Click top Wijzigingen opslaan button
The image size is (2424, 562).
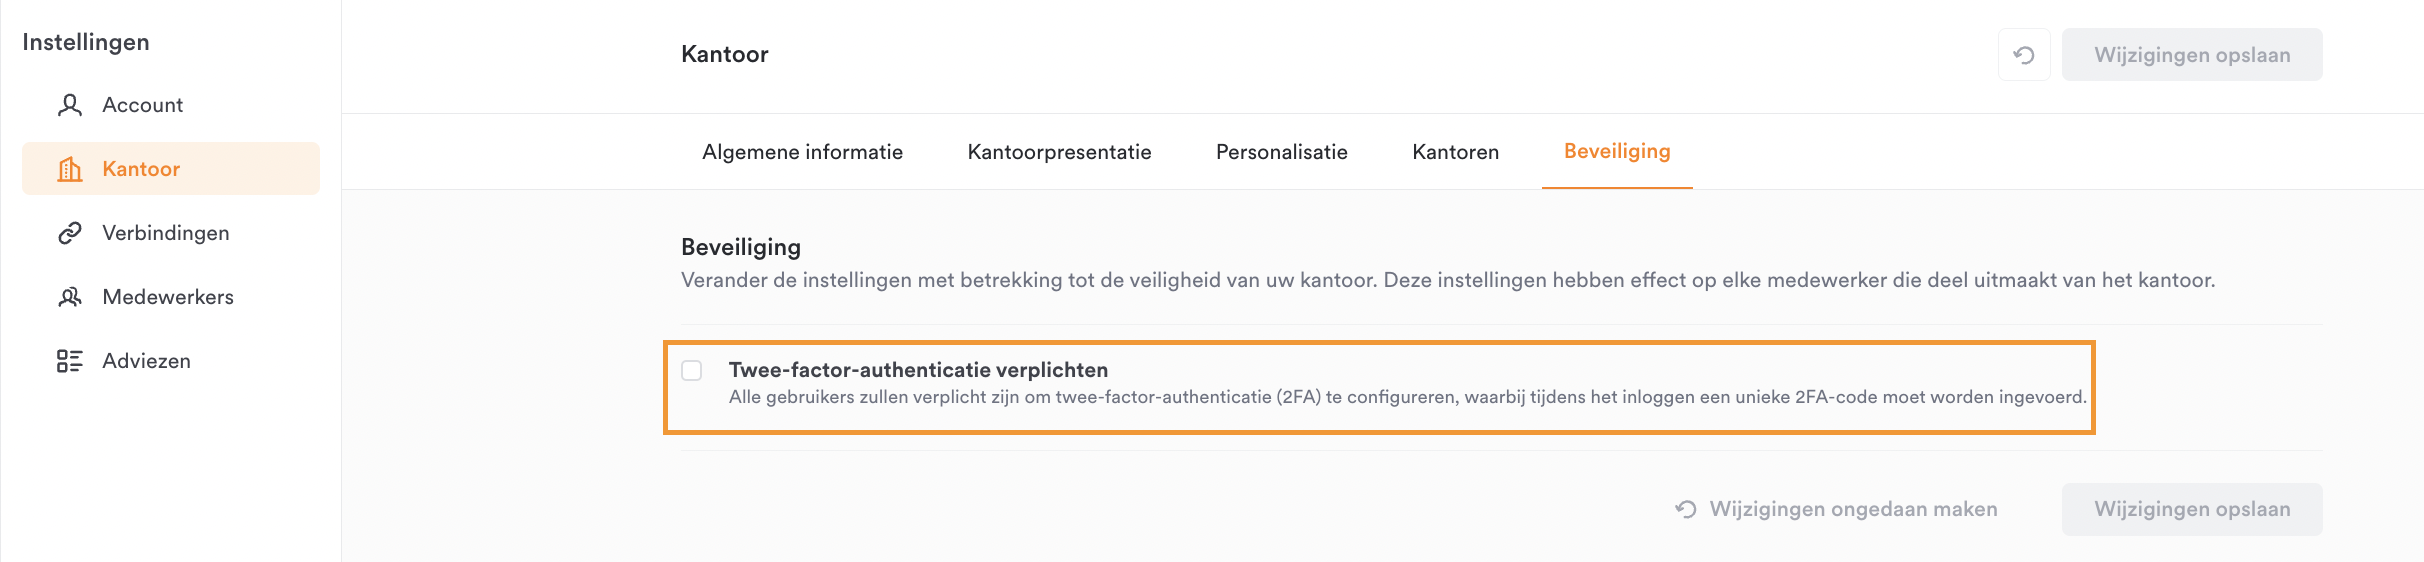tap(2192, 55)
